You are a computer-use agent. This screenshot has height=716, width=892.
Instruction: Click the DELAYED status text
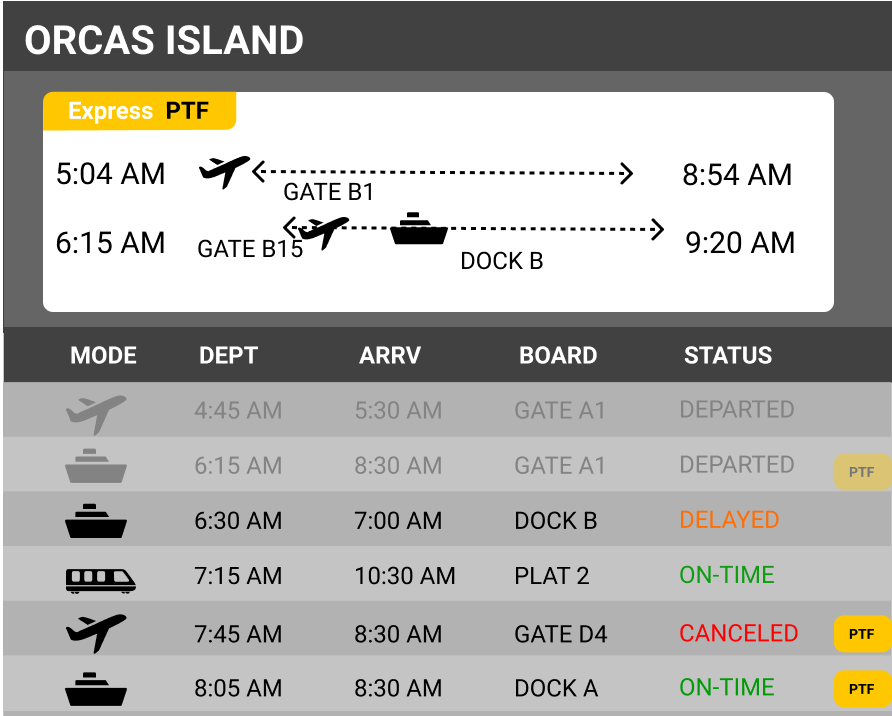coord(729,520)
